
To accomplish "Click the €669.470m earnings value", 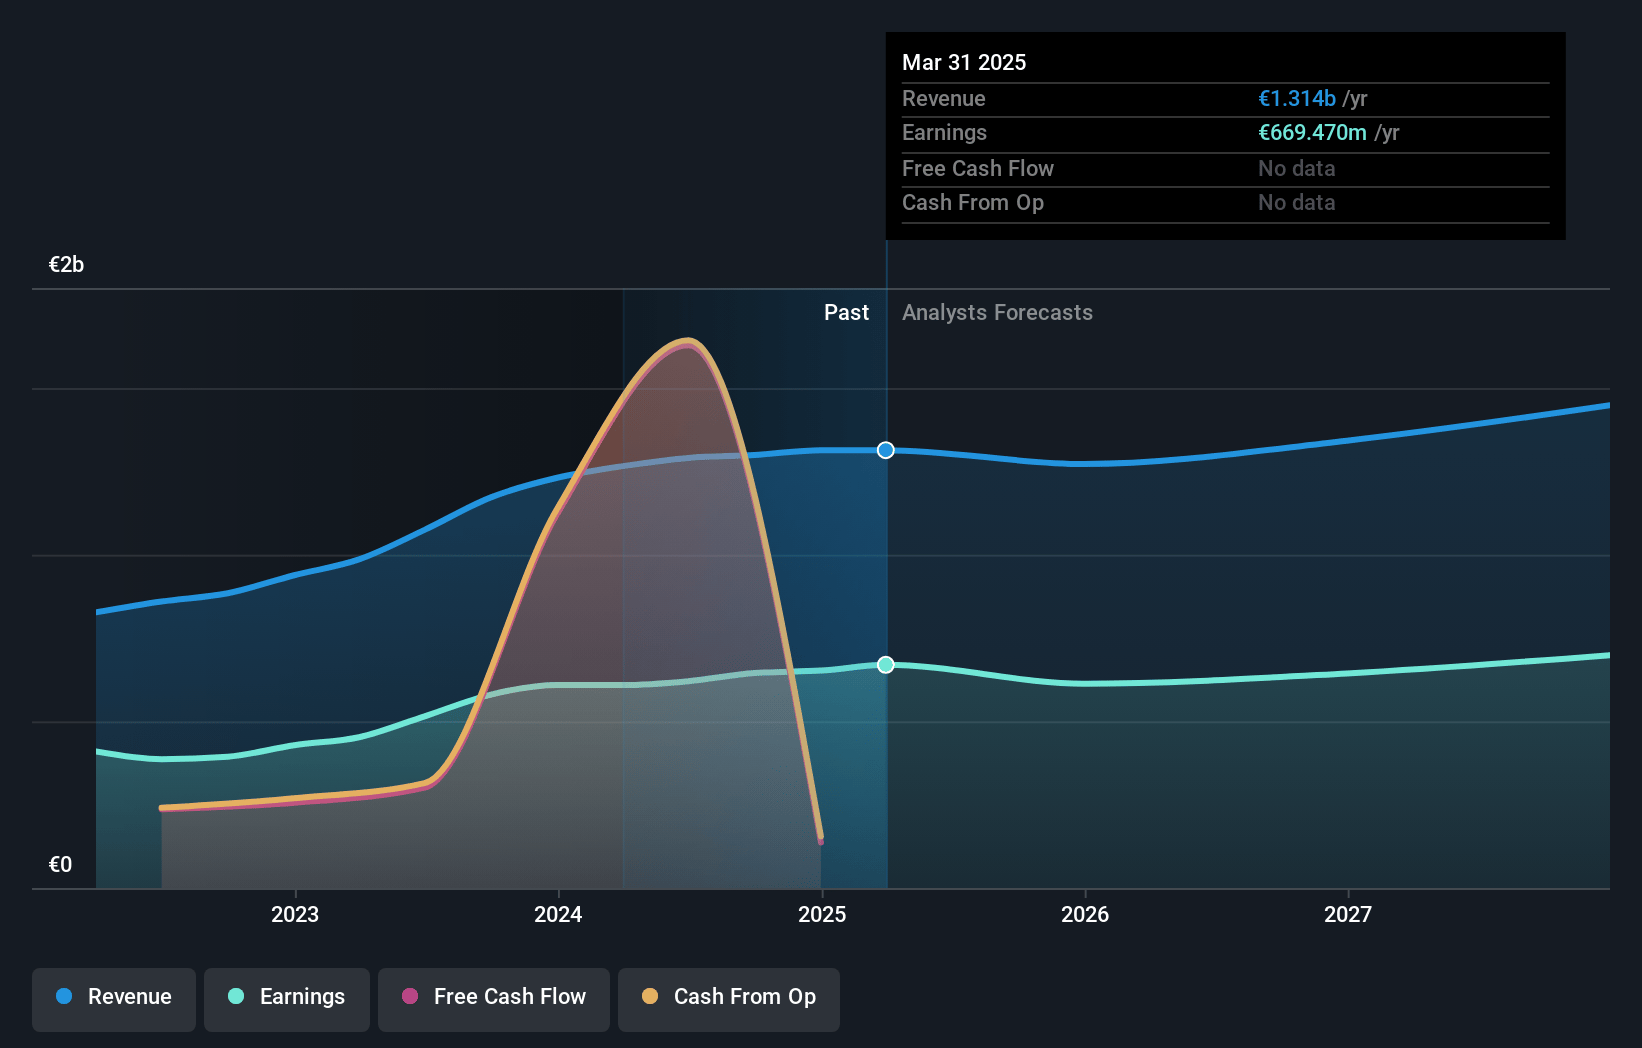I will [1312, 132].
